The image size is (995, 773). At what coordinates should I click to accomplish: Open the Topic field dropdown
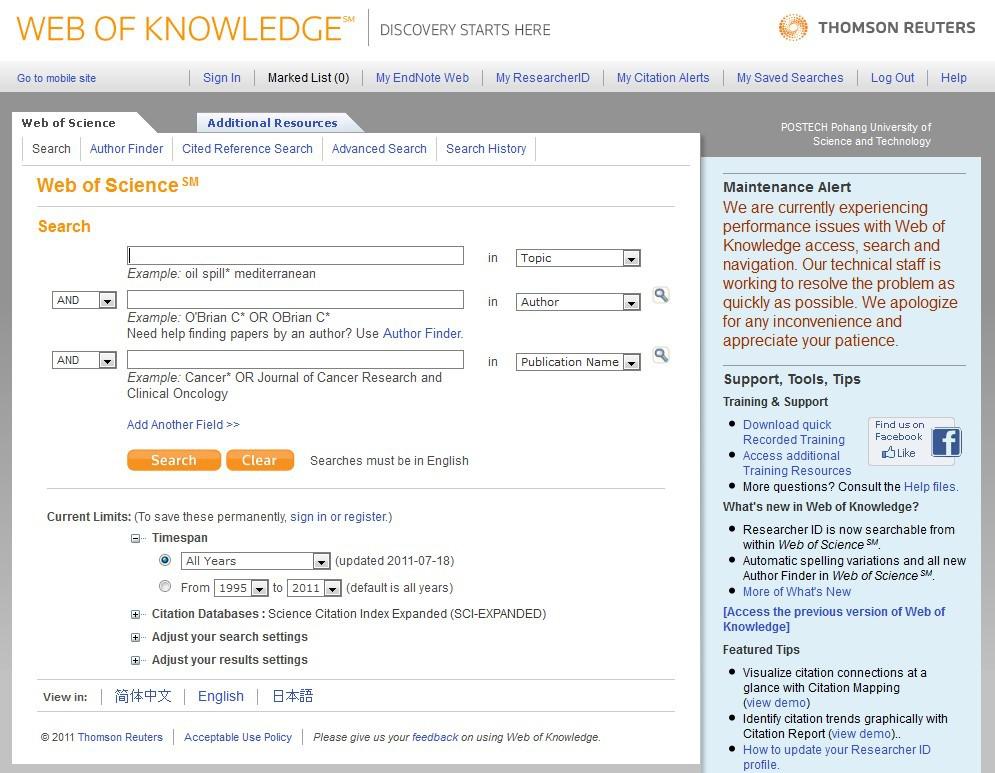tap(578, 258)
